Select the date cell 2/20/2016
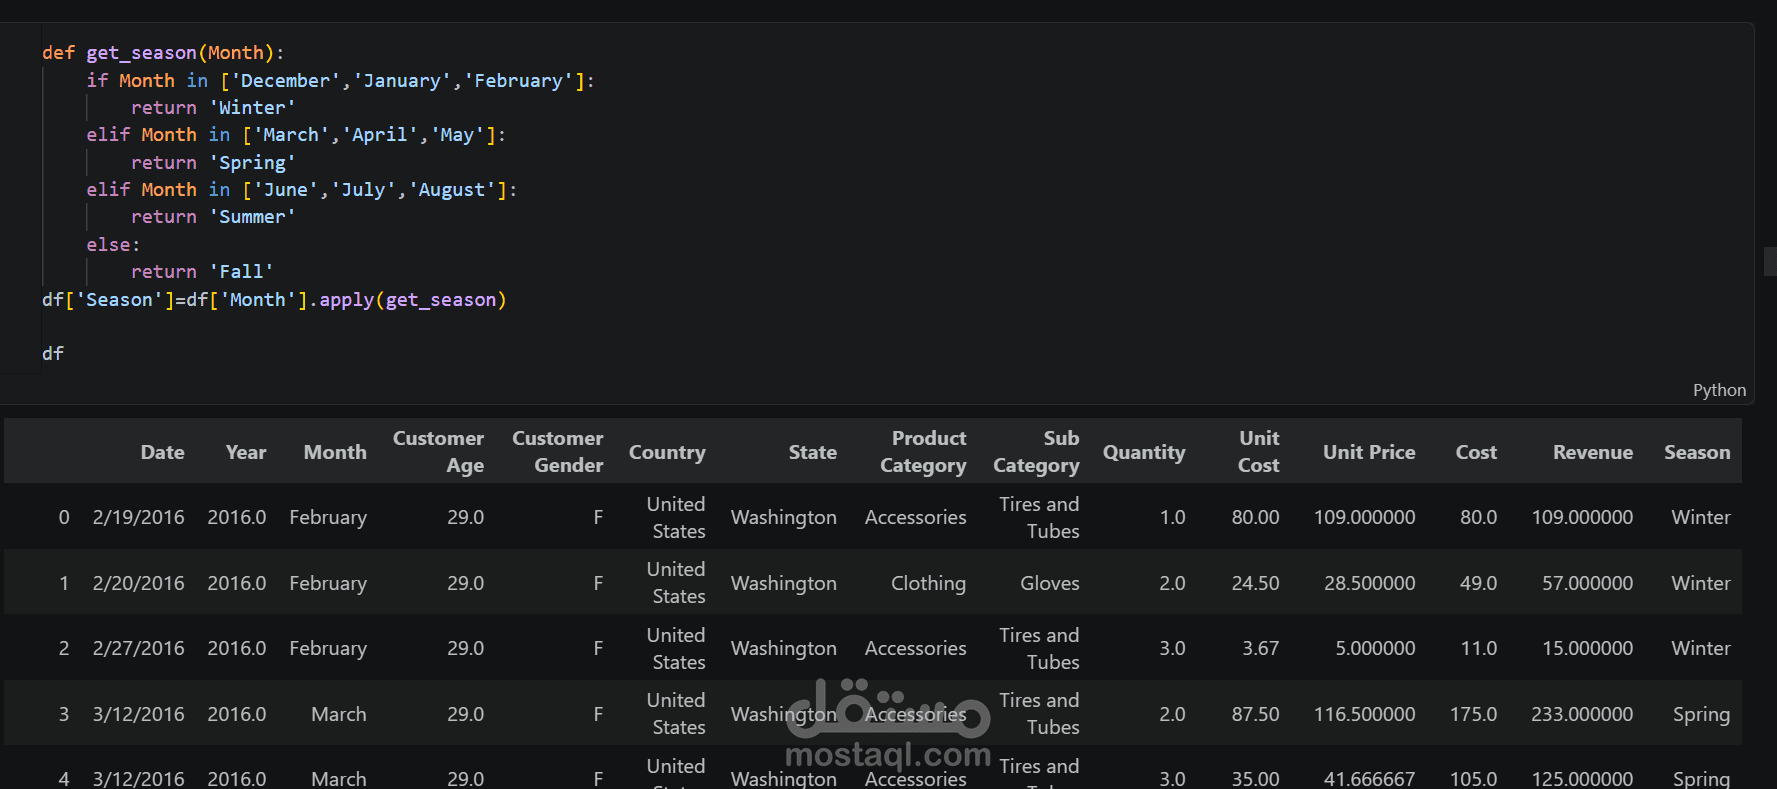 (x=138, y=583)
